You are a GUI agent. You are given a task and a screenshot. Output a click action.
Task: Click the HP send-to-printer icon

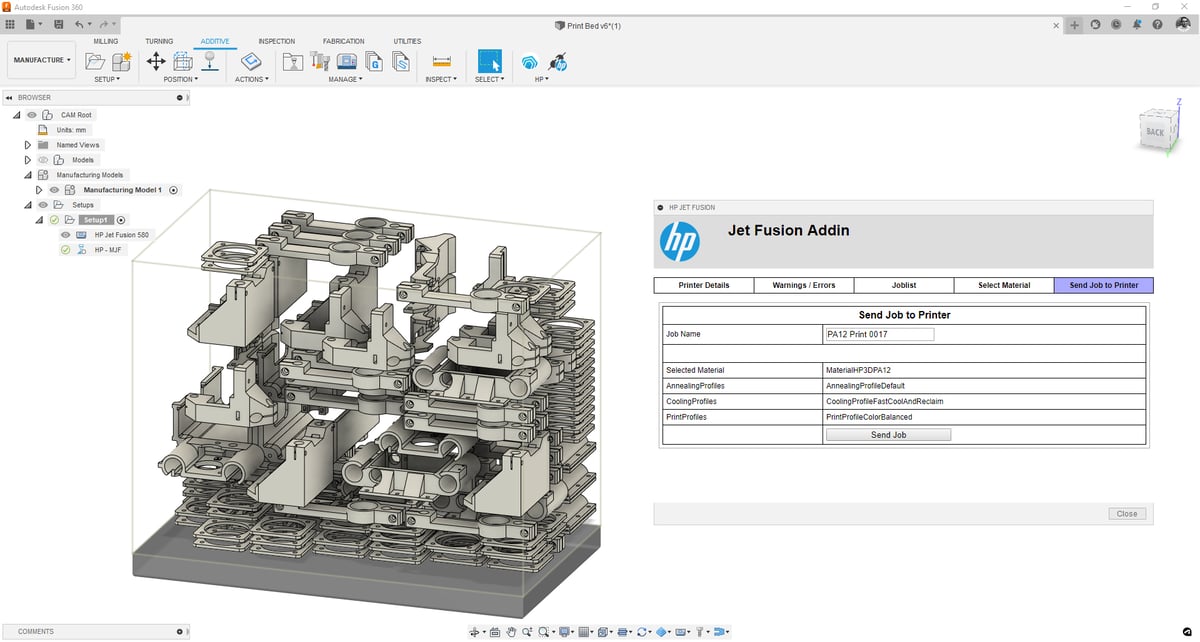pos(559,62)
